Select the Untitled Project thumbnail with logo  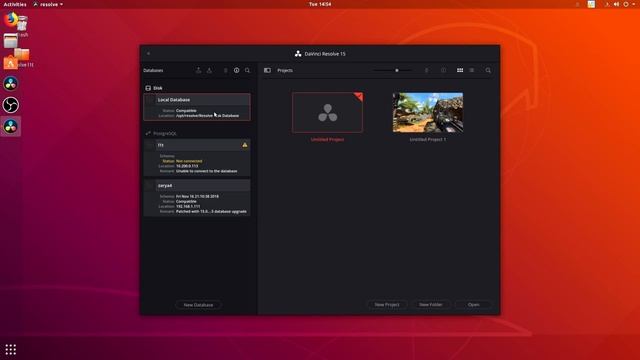click(x=327, y=112)
